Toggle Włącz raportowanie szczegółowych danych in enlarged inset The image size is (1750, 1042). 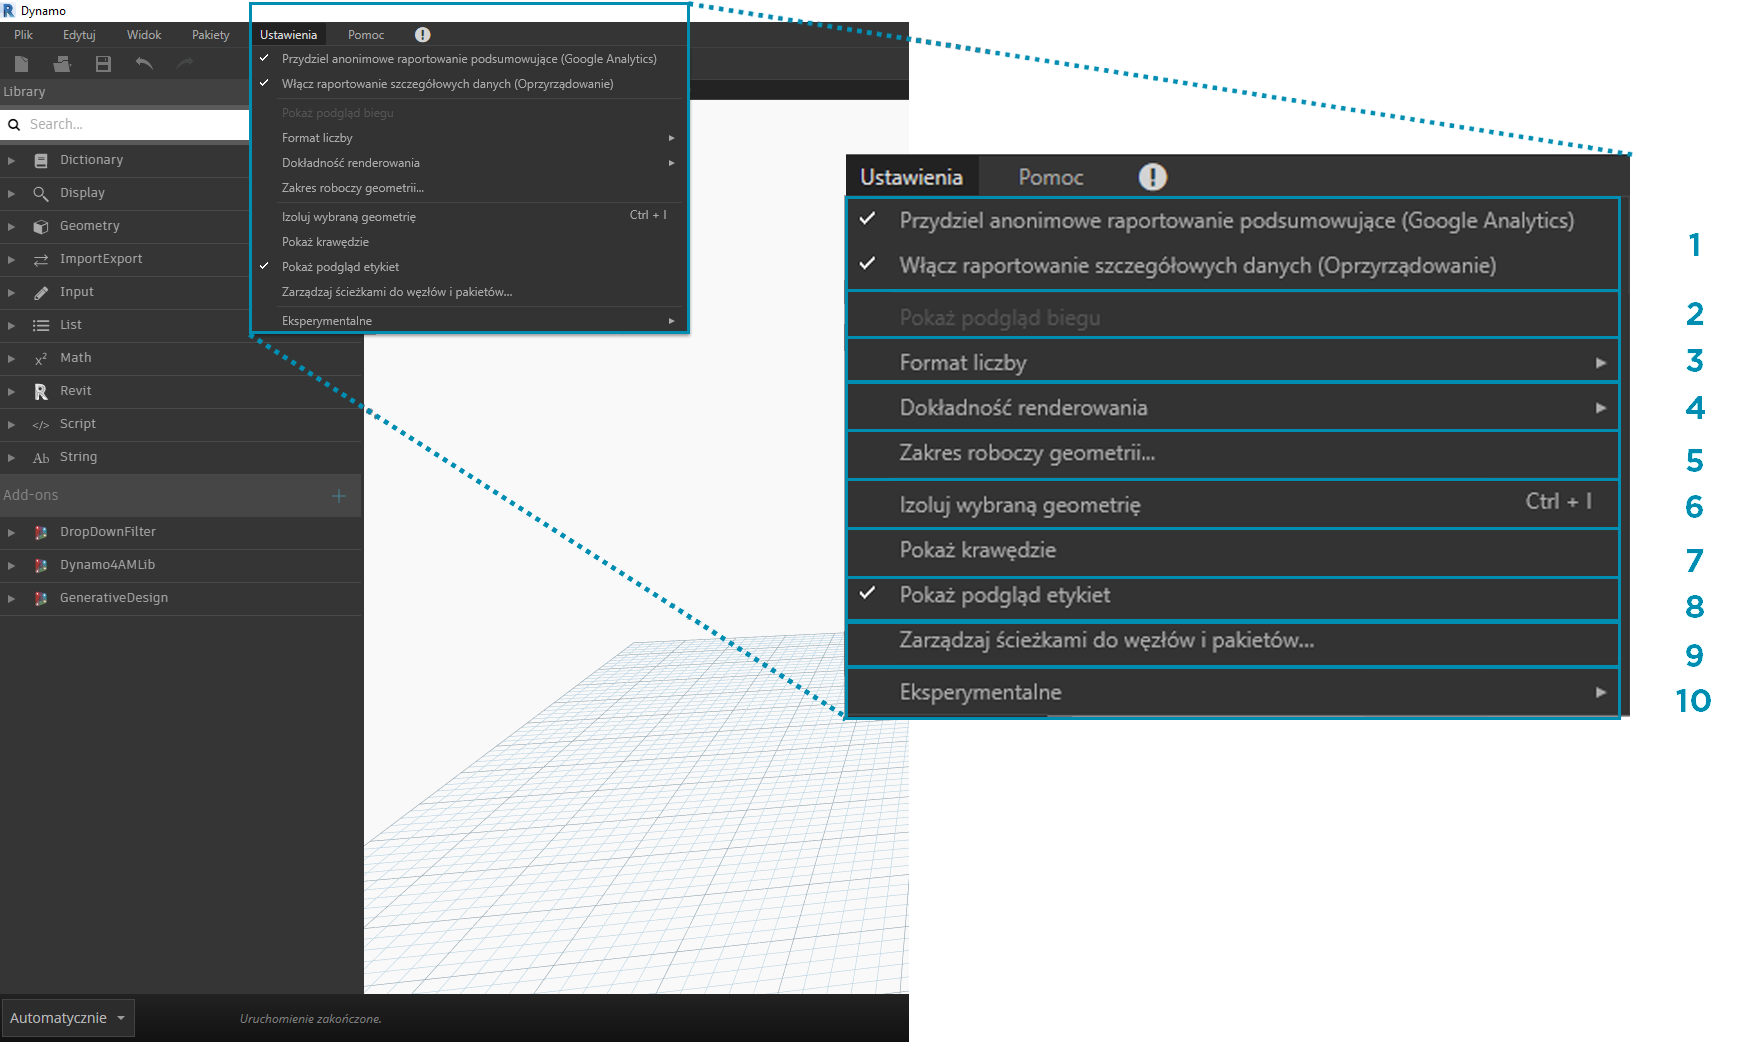click(x=1233, y=266)
